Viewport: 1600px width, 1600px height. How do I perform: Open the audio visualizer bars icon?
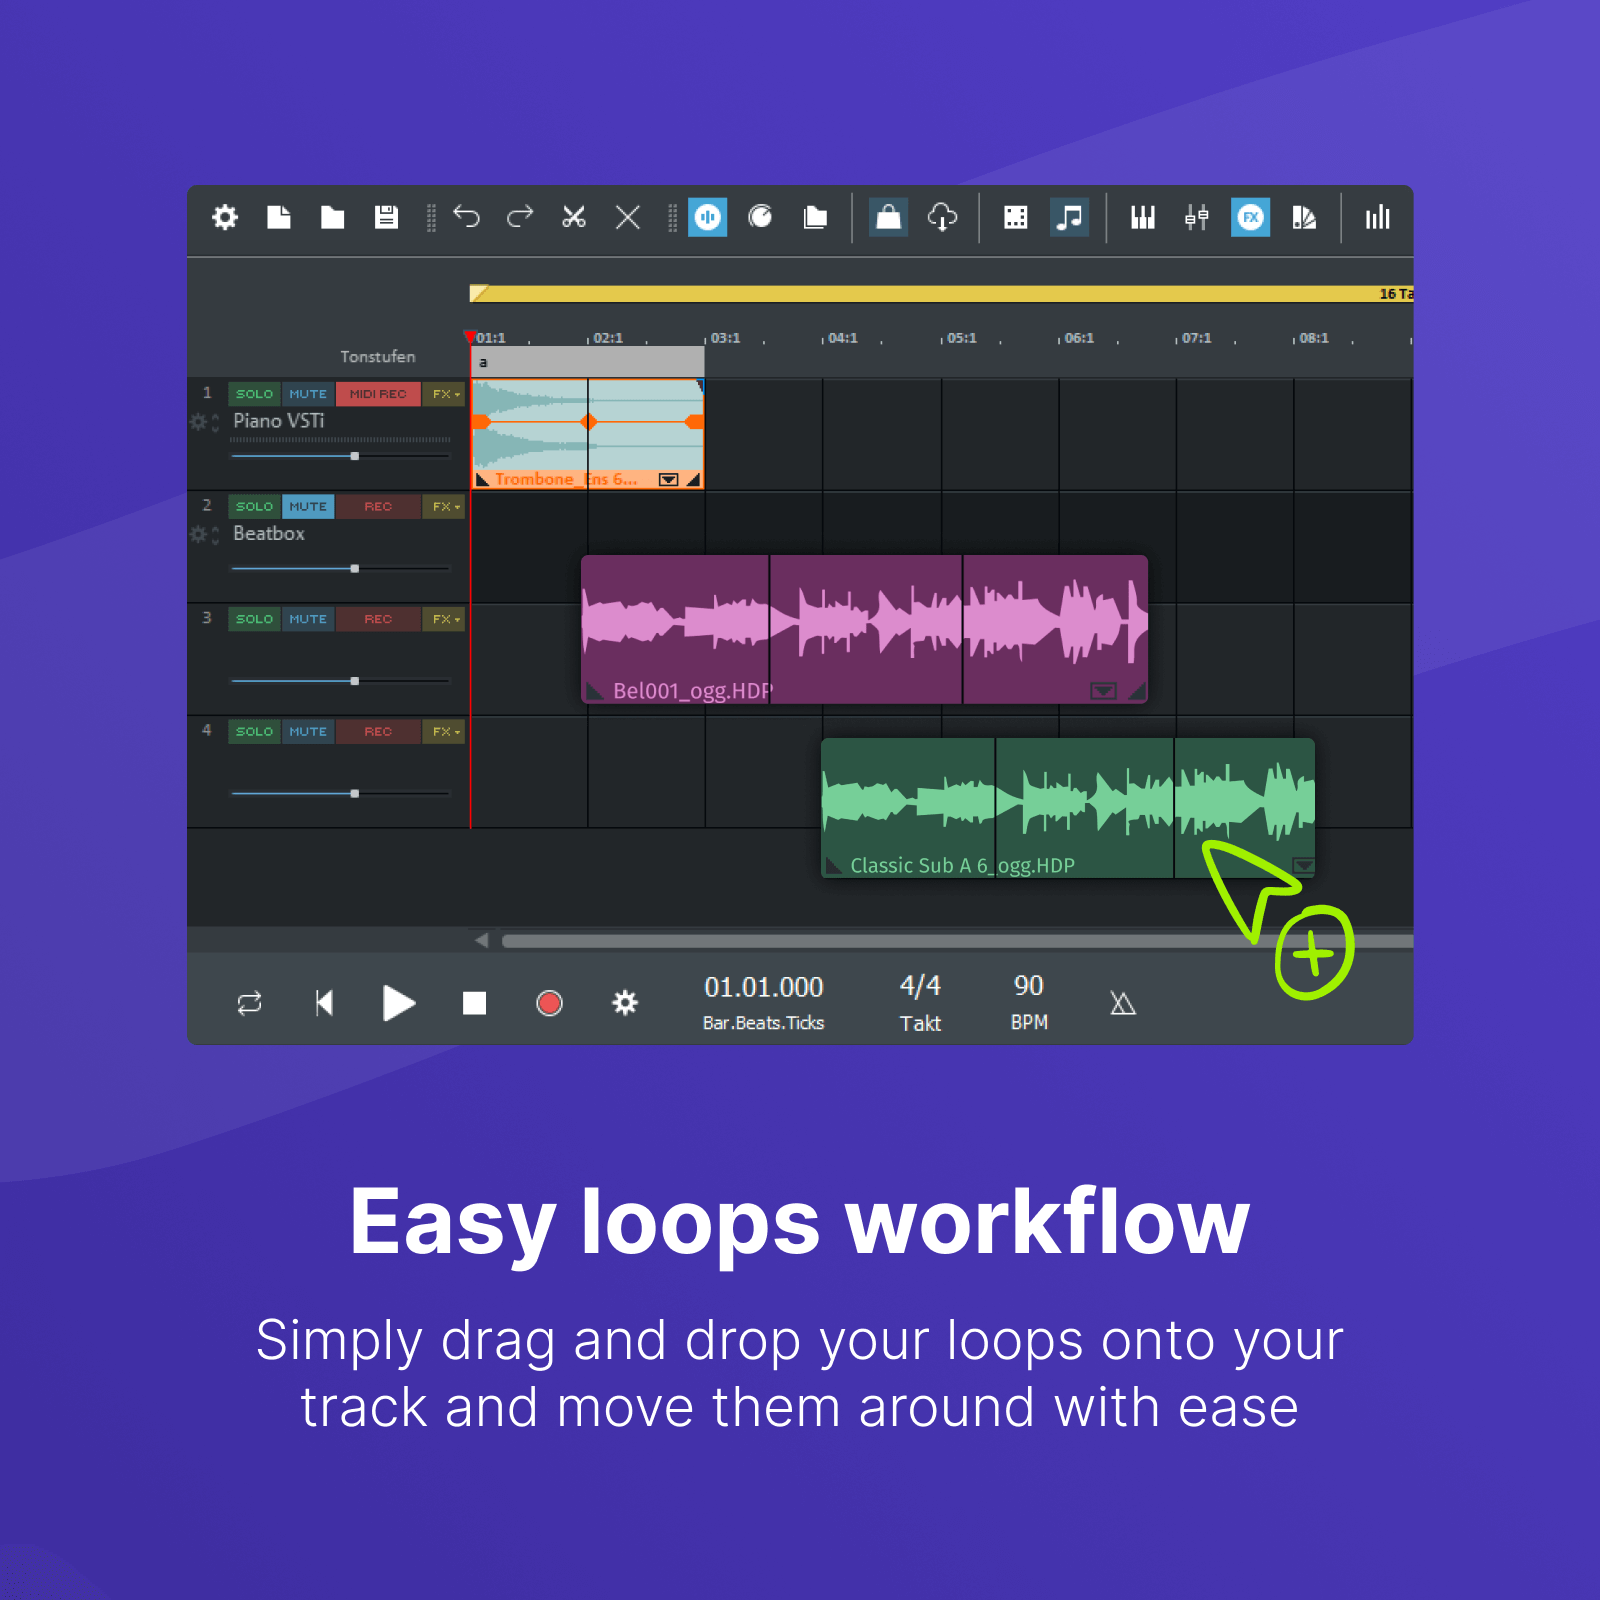(1378, 217)
